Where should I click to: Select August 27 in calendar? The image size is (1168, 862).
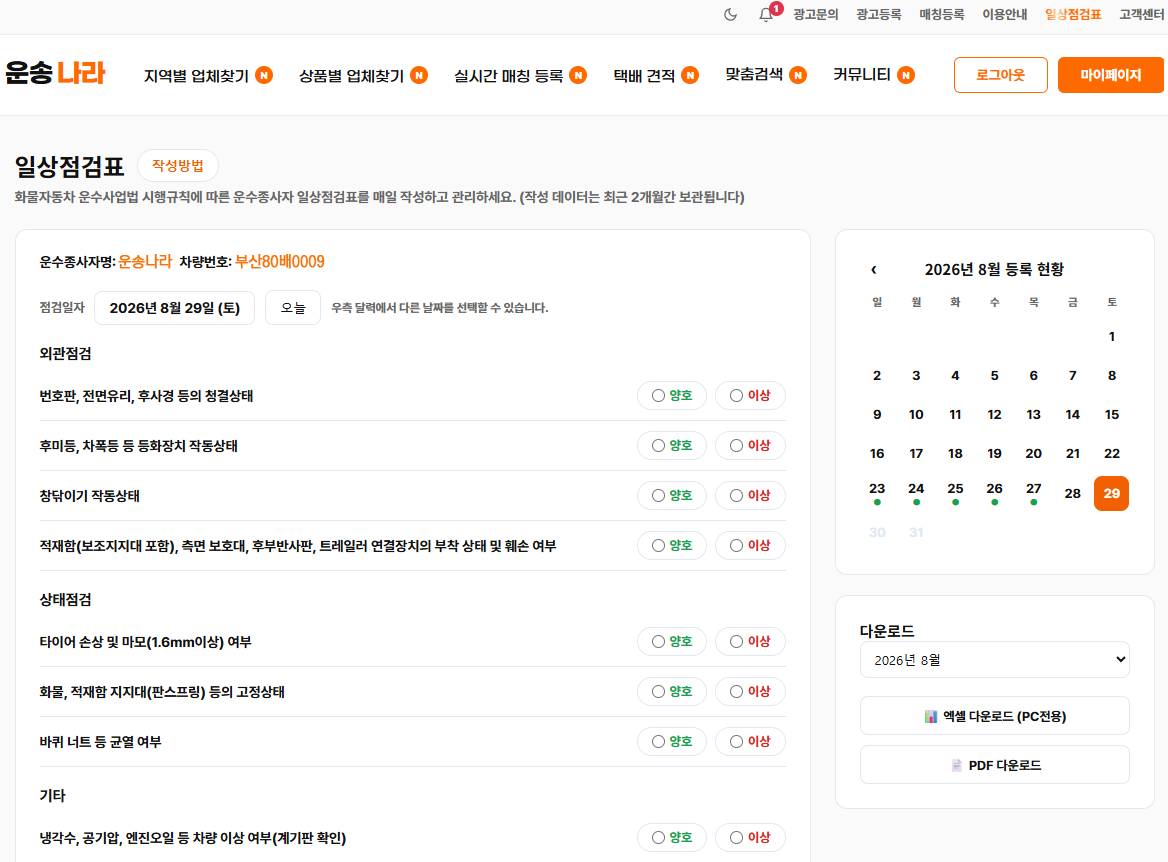(1034, 492)
